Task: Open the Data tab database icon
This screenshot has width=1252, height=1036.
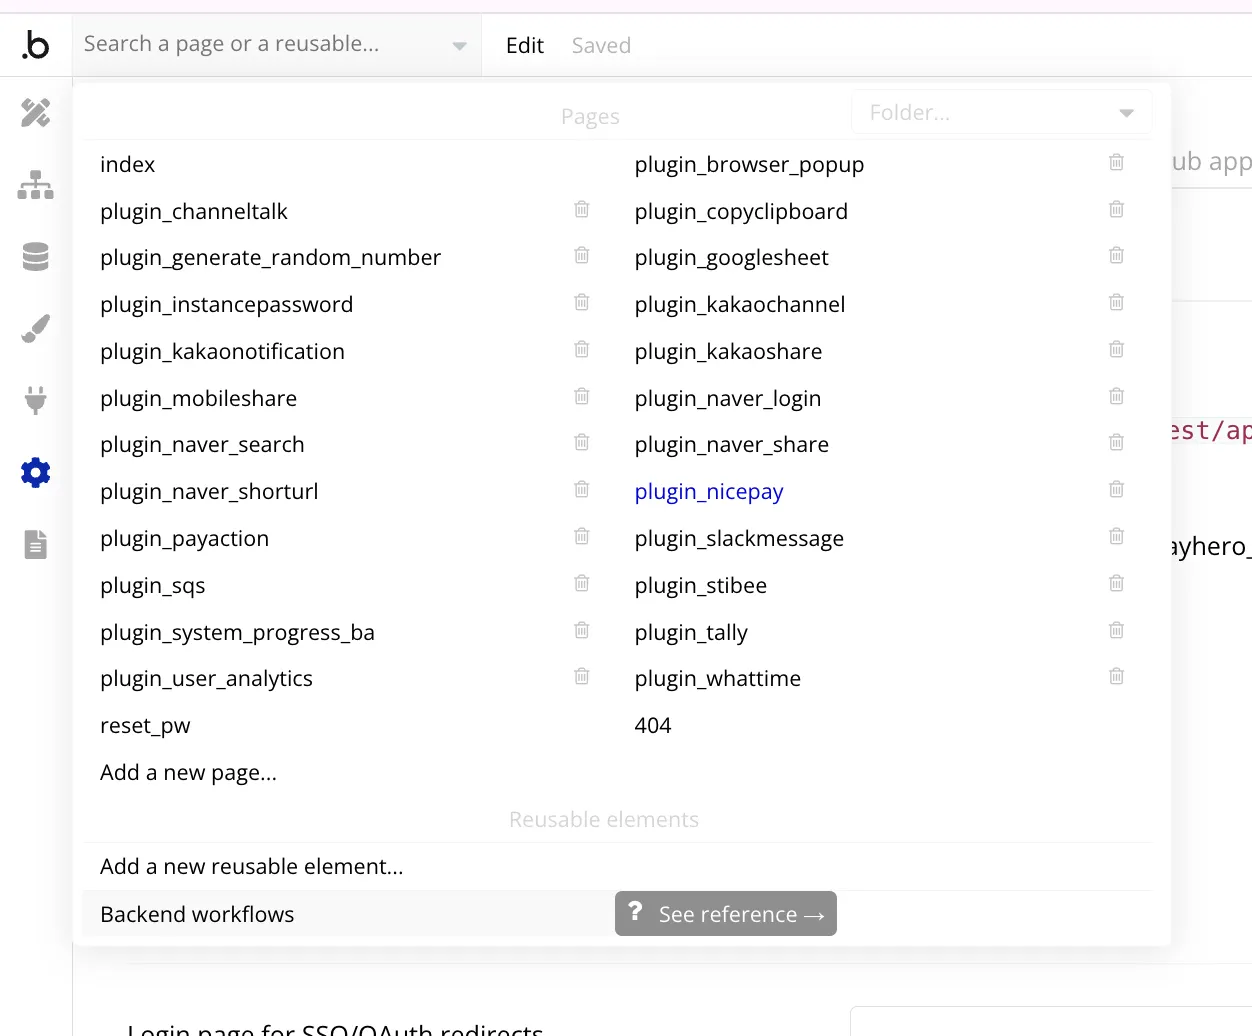Action: (x=36, y=257)
